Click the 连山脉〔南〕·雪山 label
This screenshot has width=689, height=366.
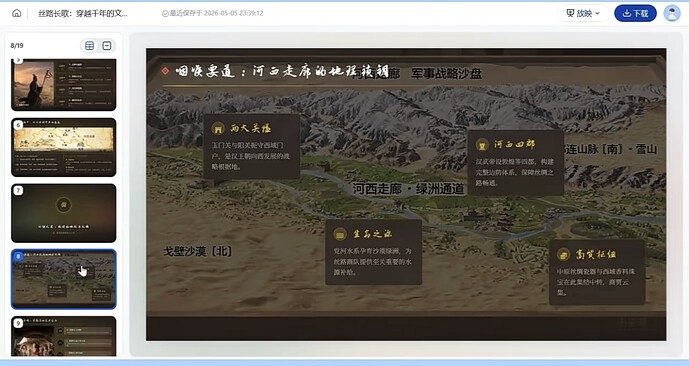[x=611, y=149]
